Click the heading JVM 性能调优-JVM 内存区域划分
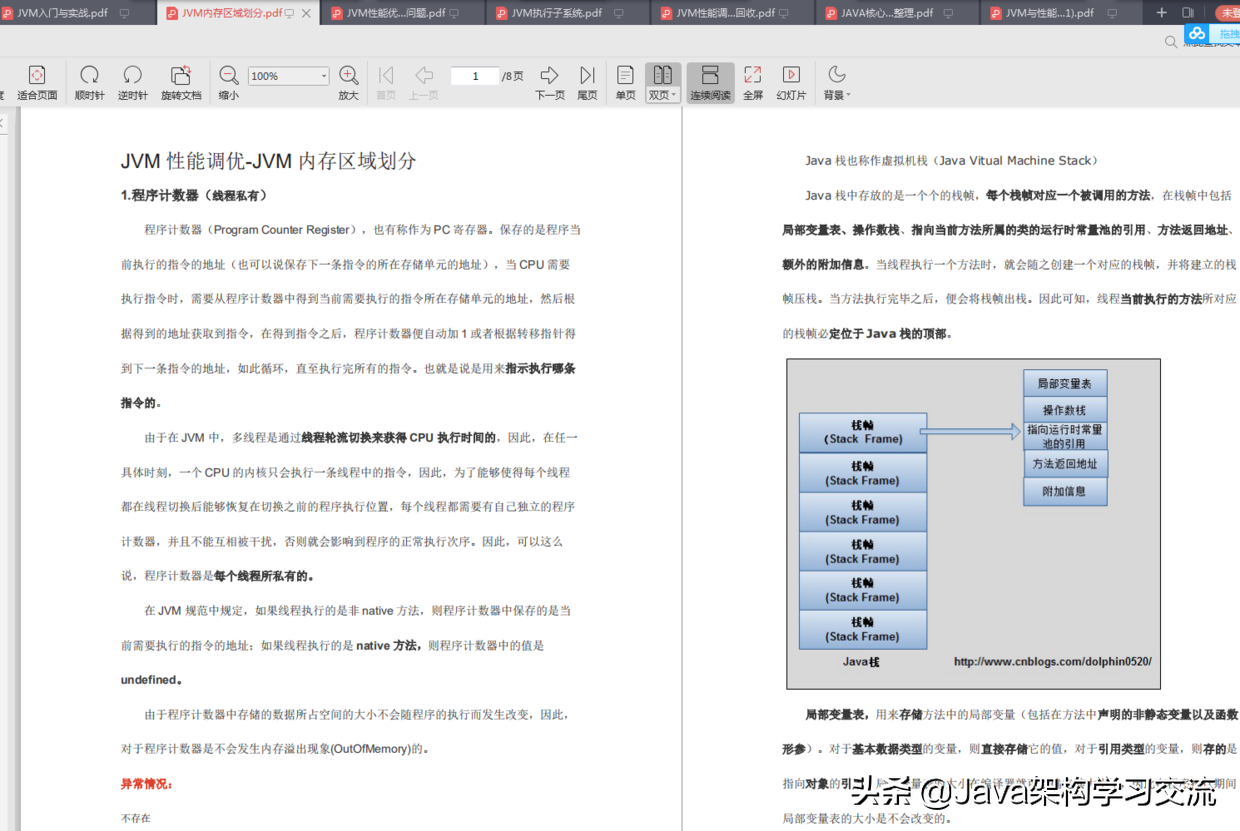 [268, 161]
